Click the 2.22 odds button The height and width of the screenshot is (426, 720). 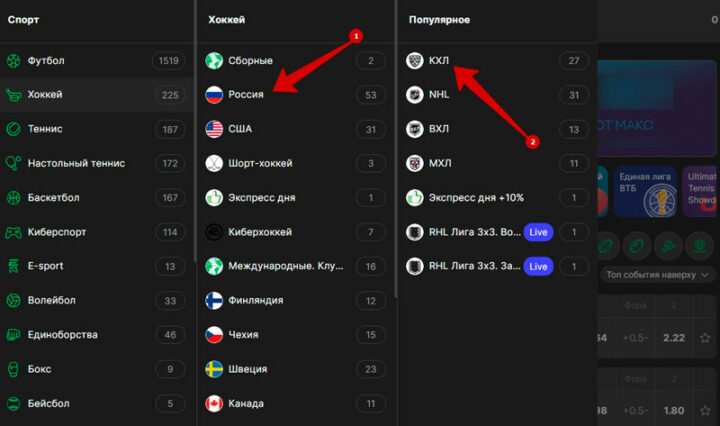(673, 338)
